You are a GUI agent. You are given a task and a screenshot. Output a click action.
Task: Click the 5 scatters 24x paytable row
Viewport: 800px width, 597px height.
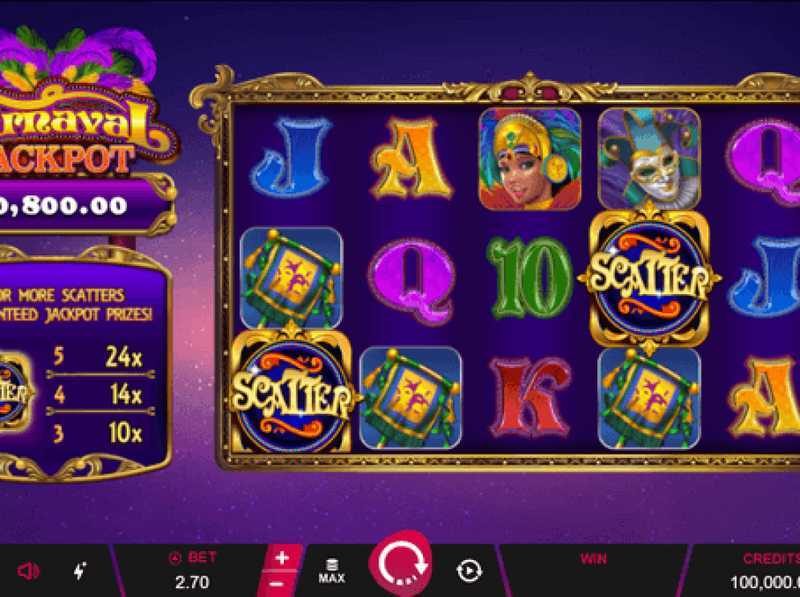(100, 357)
